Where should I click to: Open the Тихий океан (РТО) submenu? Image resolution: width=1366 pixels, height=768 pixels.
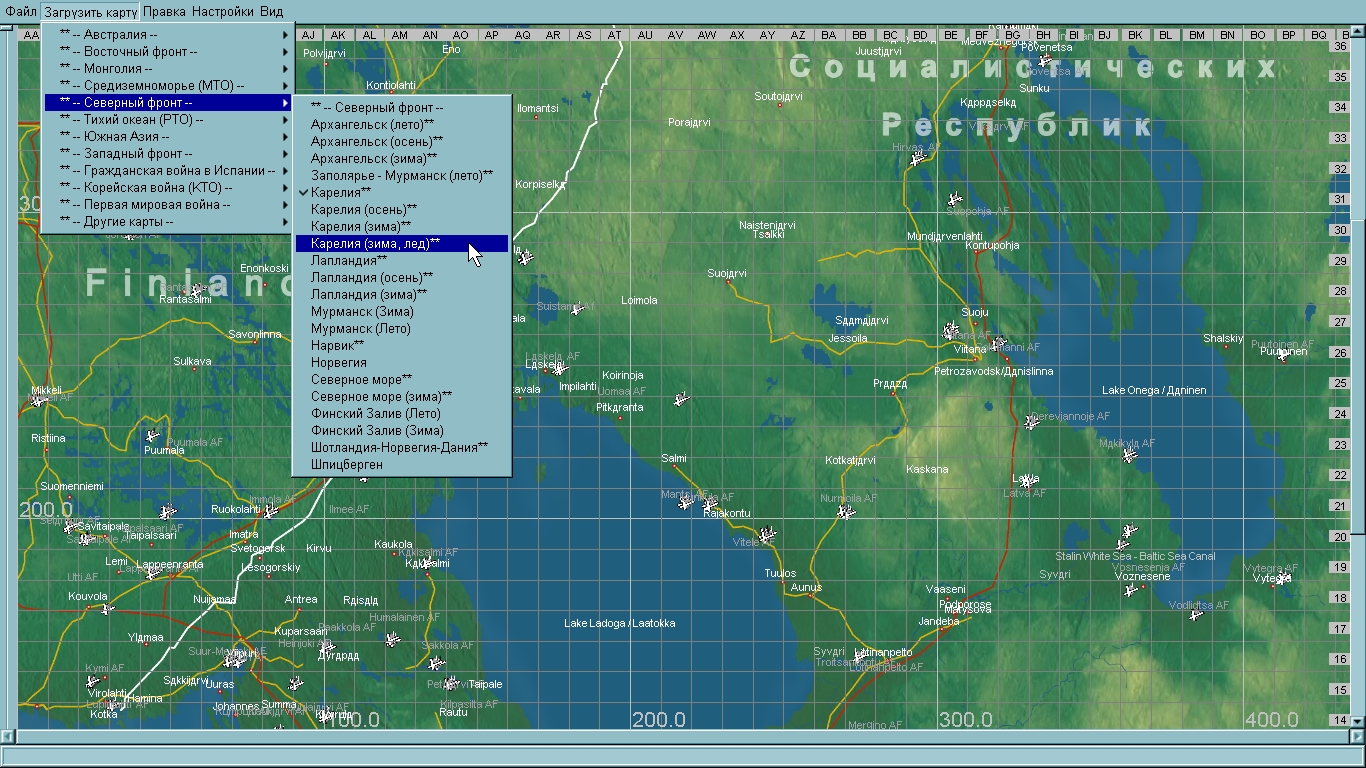tap(170, 120)
